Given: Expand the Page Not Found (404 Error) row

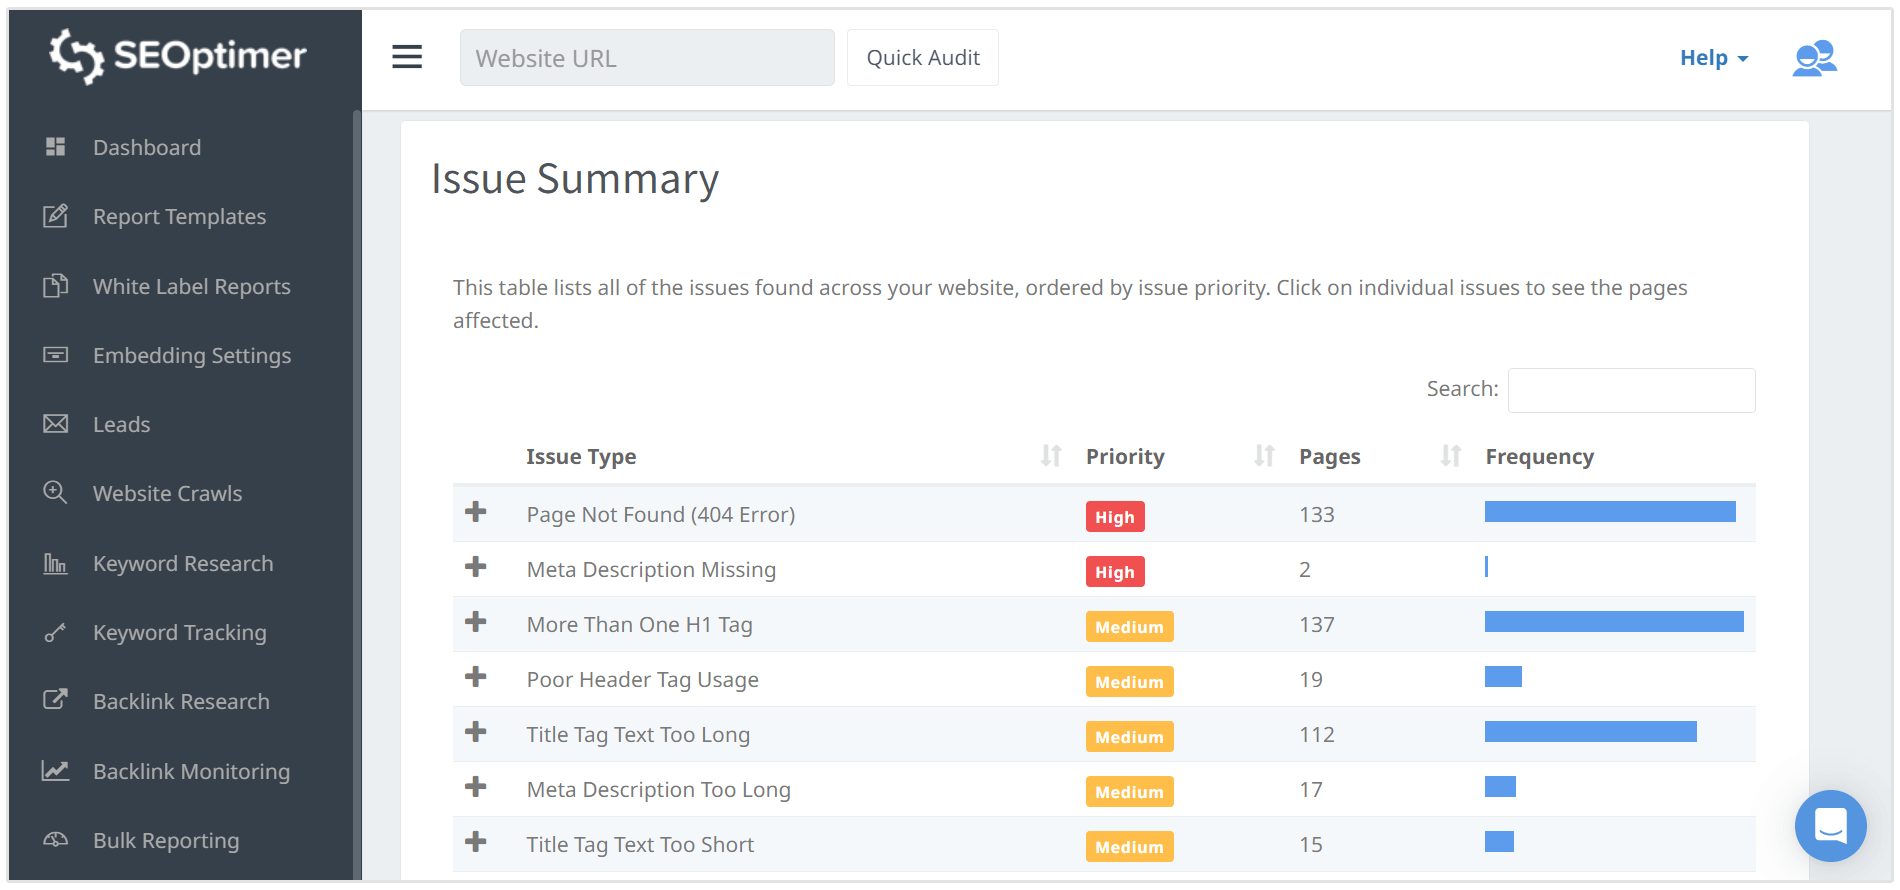Looking at the screenshot, I should 476,513.
